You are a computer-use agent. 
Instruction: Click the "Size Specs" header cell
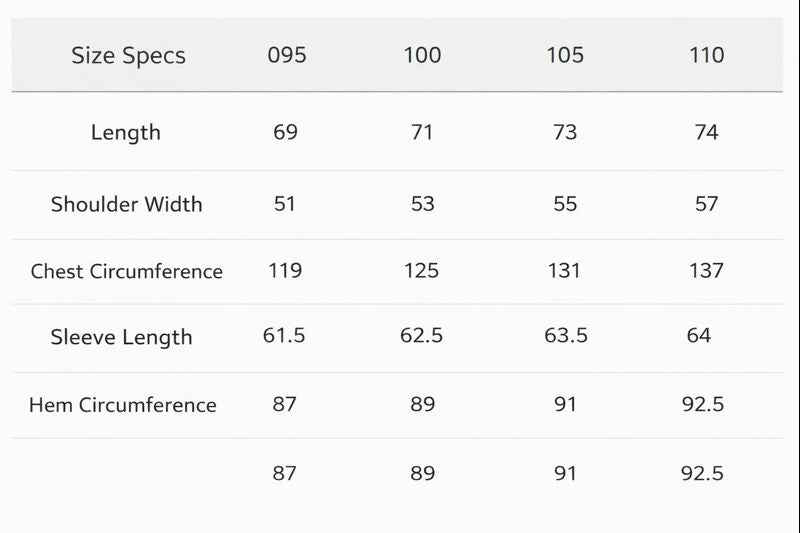[128, 56]
